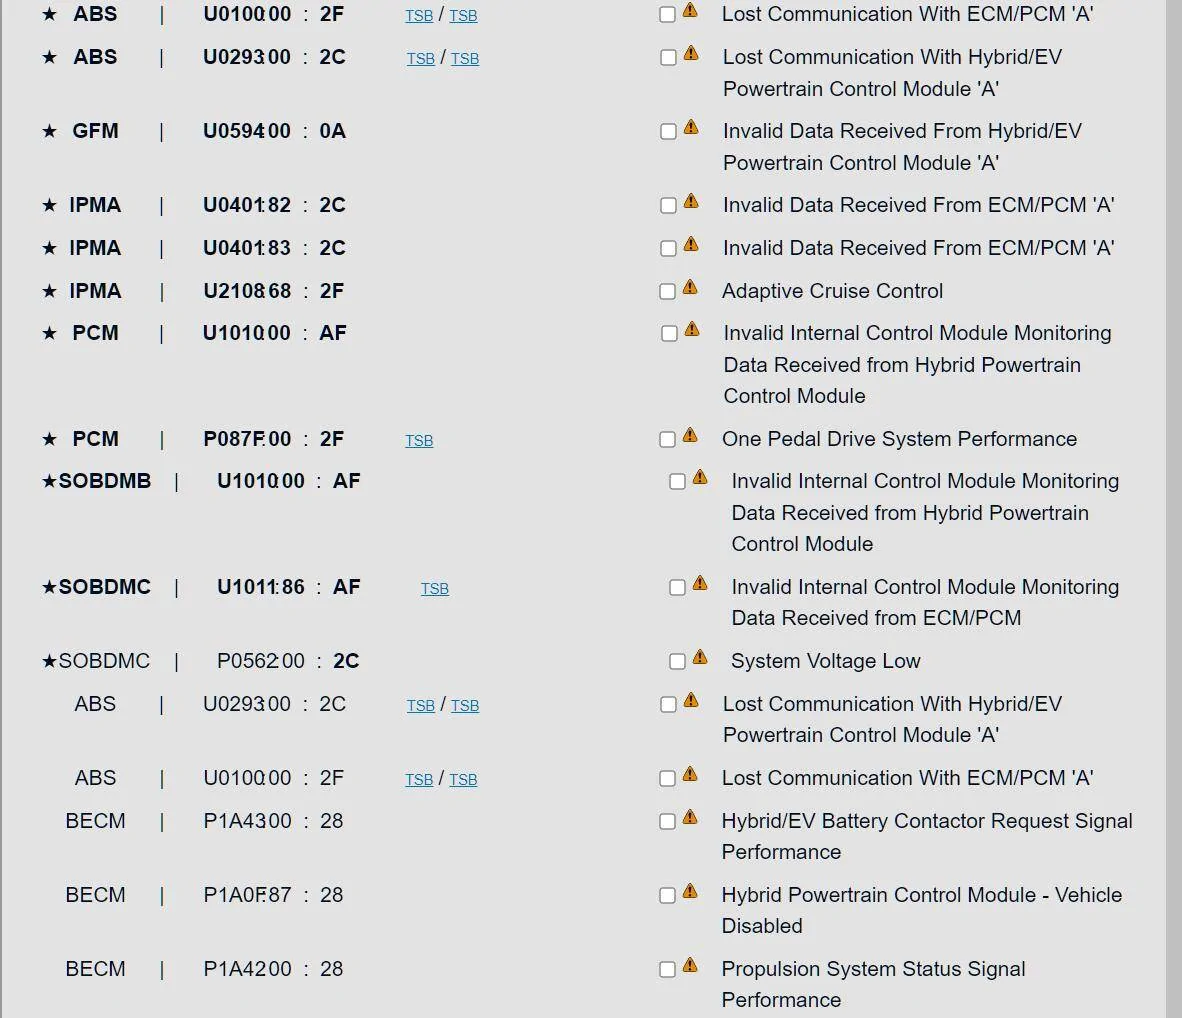
Task: Tick checkbox for PCM U1010:00
Action: (669, 334)
